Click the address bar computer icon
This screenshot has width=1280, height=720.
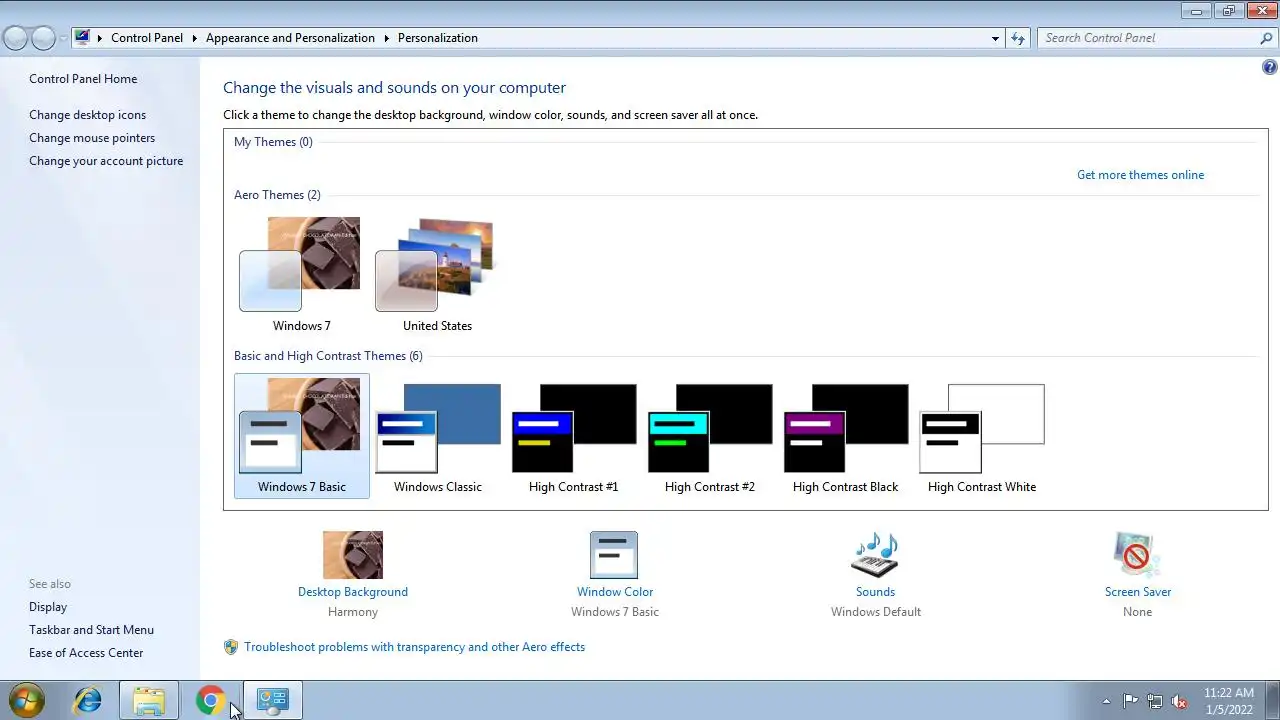[x=82, y=38]
